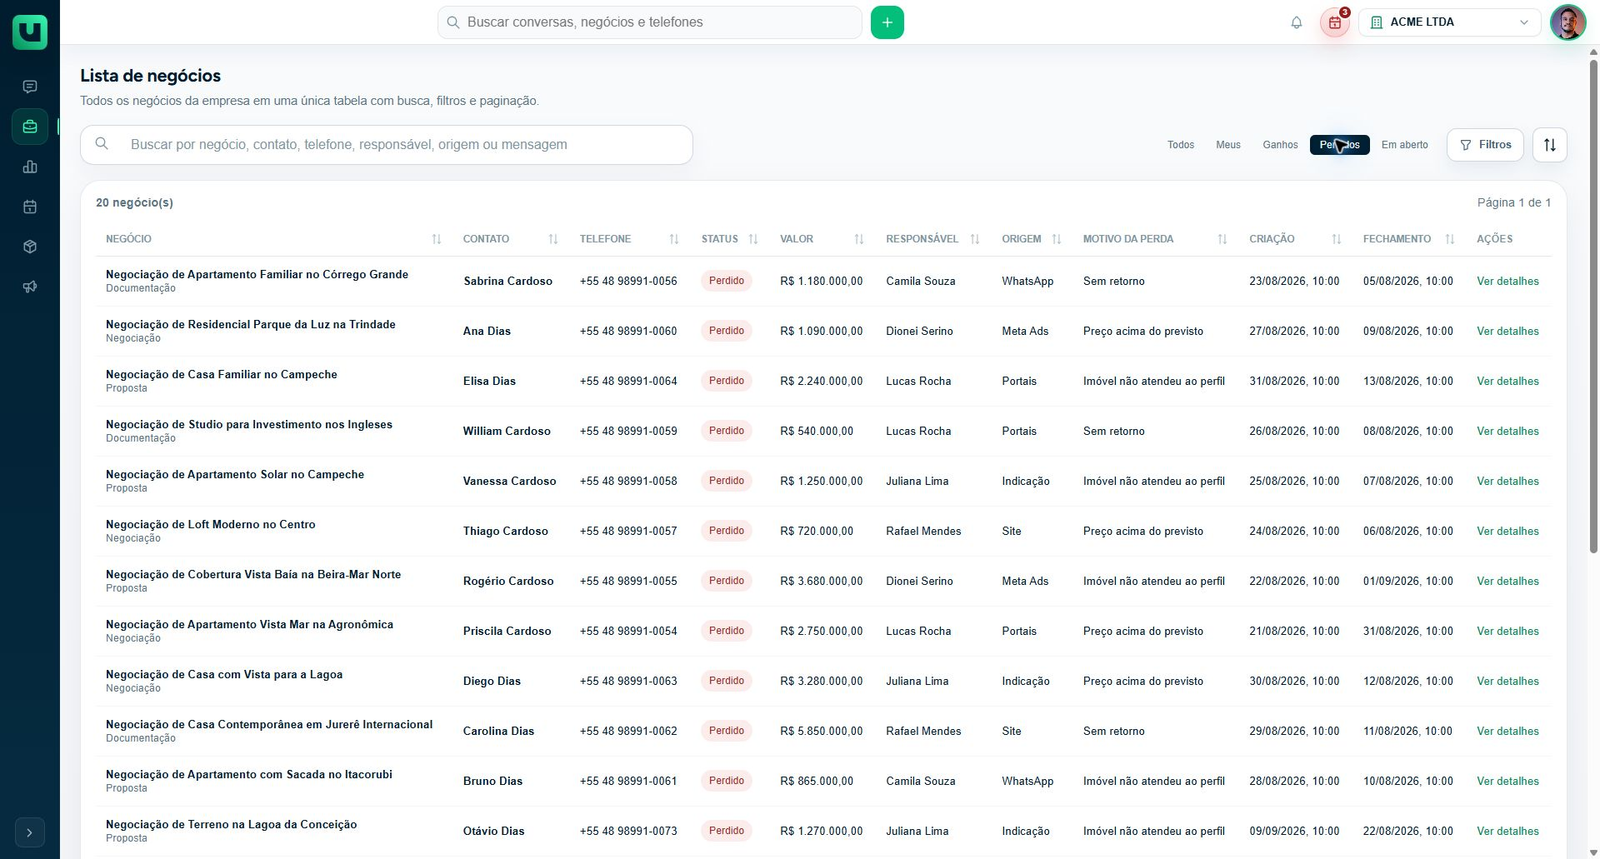
Task: Open Ver detalhes for Diego Dias row
Action: tap(1508, 681)
